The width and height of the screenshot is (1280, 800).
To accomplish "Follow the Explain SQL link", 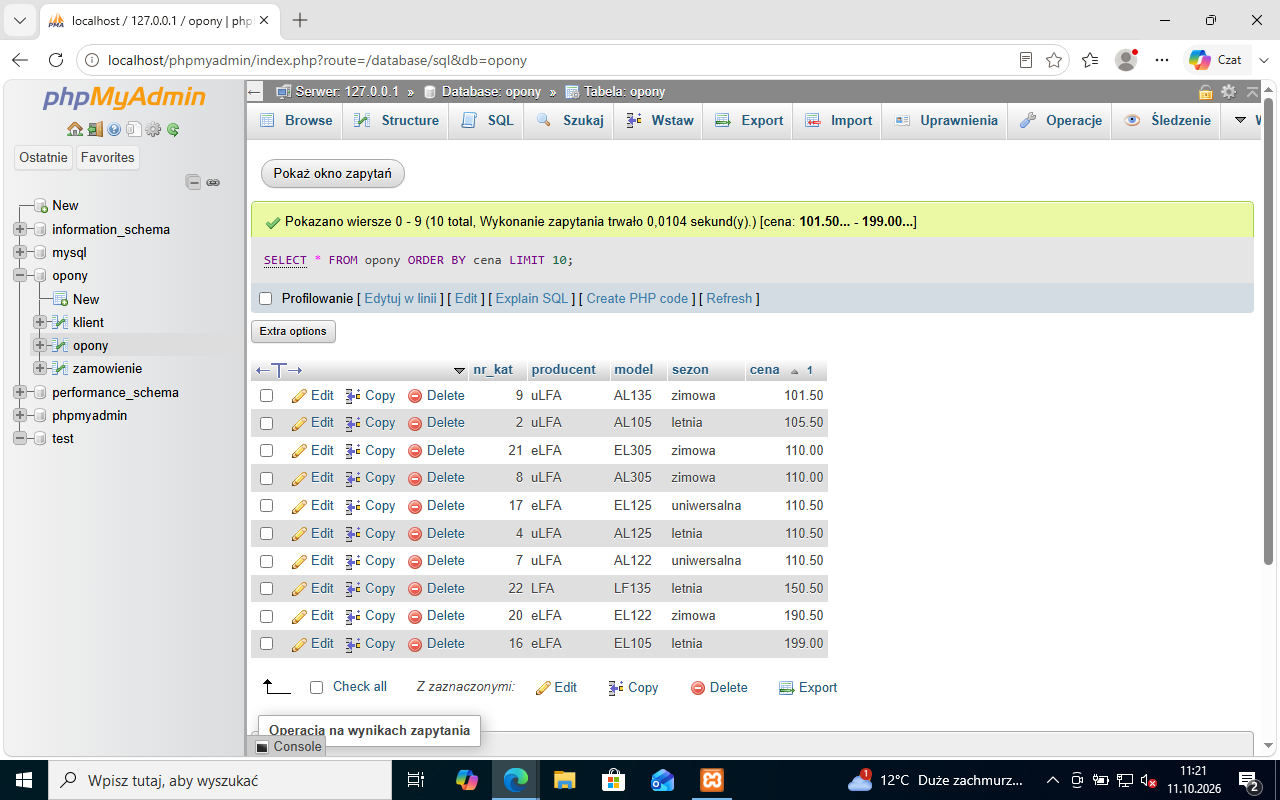I will 532,299.
